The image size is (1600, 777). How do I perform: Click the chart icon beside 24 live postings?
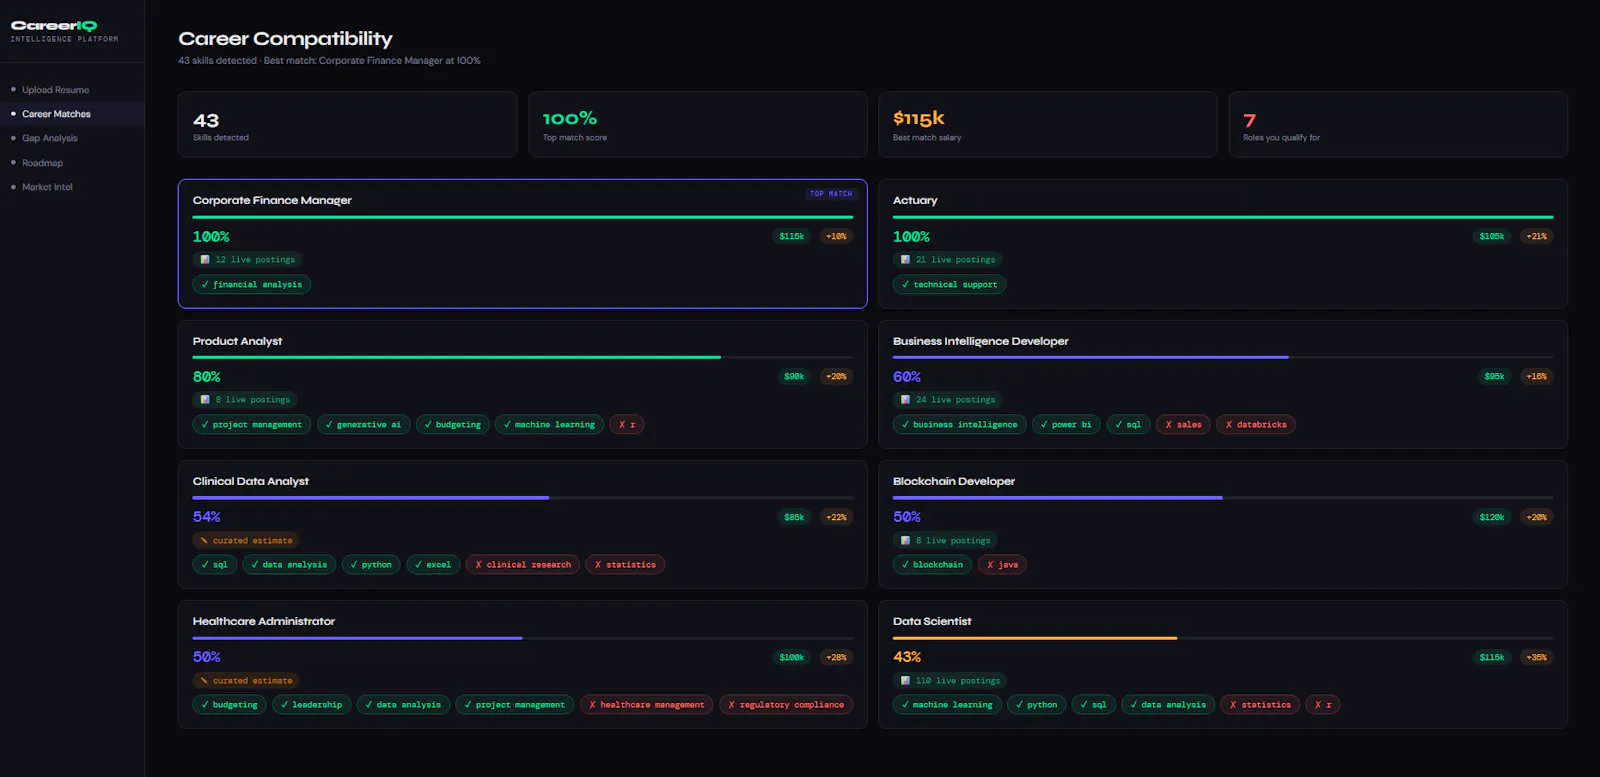pos(905,400)
